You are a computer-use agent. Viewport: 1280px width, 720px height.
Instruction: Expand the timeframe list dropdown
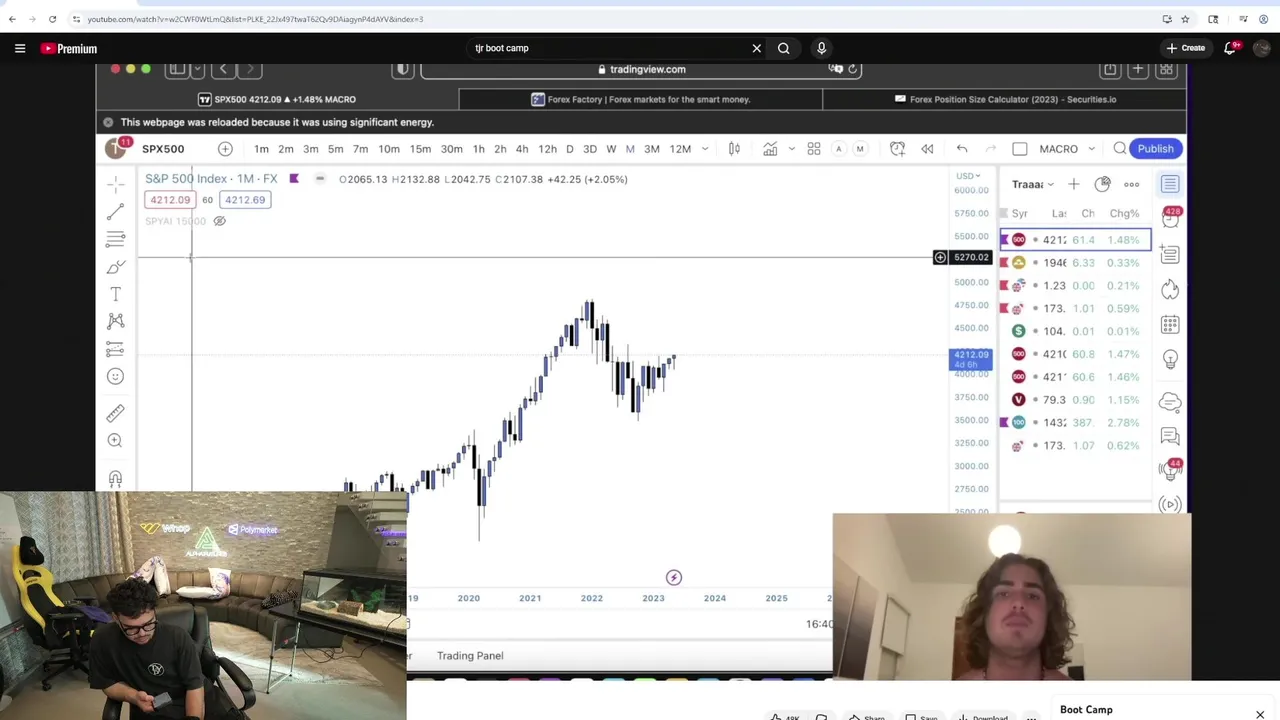[705, 149]
